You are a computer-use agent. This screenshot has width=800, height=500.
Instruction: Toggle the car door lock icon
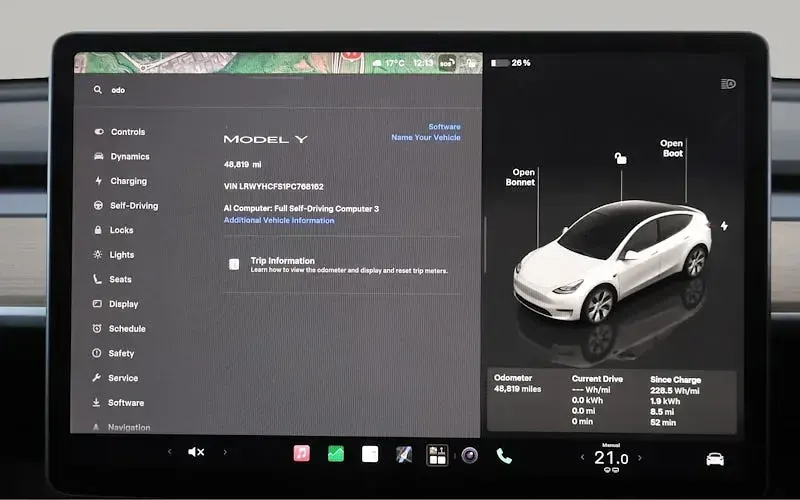620,159
